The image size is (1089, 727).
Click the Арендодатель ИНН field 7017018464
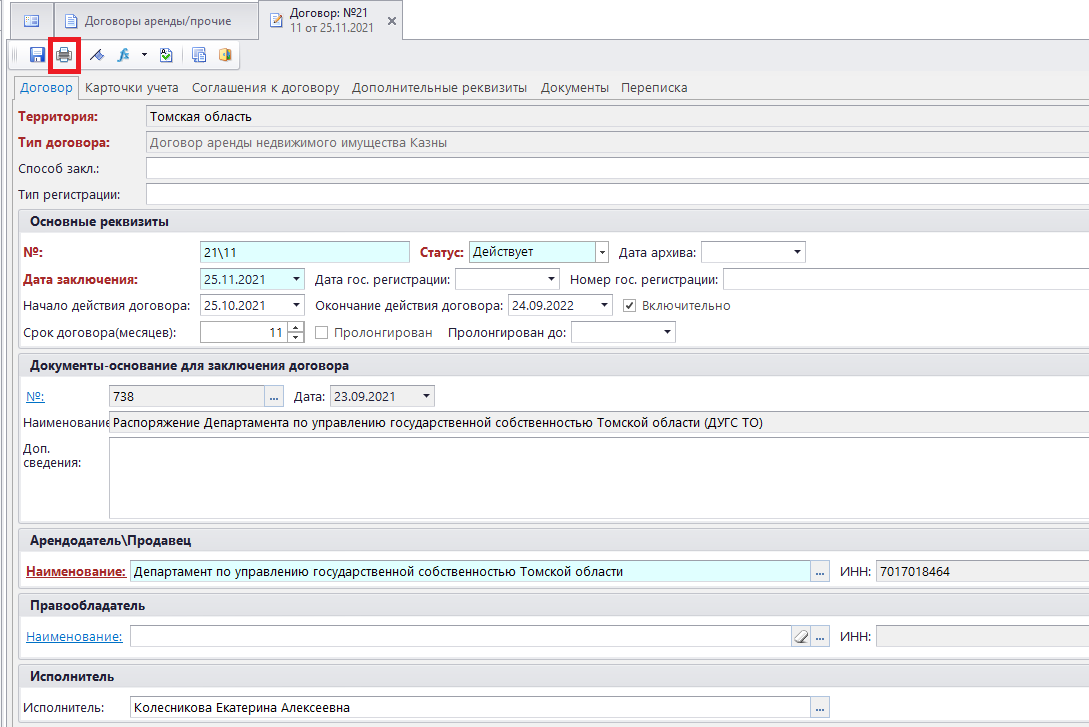982,571
